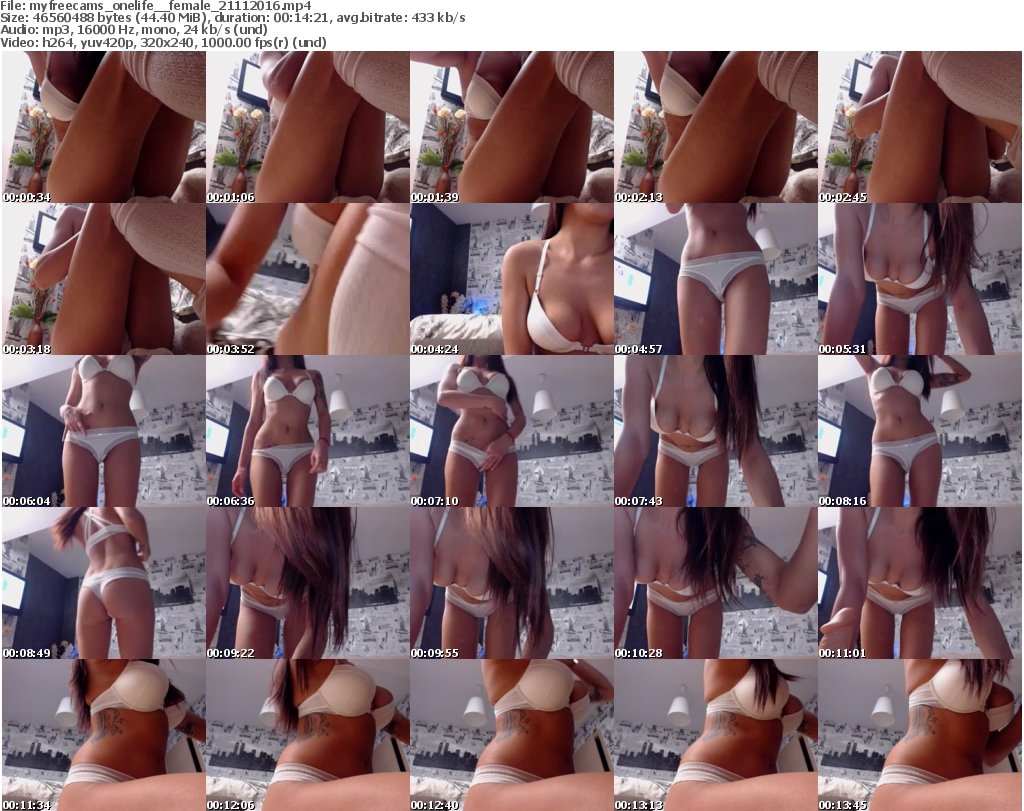Choose the 00:08:16 preview frame
Viewport: 1024px width, 811px height.
tap(920, 432)
